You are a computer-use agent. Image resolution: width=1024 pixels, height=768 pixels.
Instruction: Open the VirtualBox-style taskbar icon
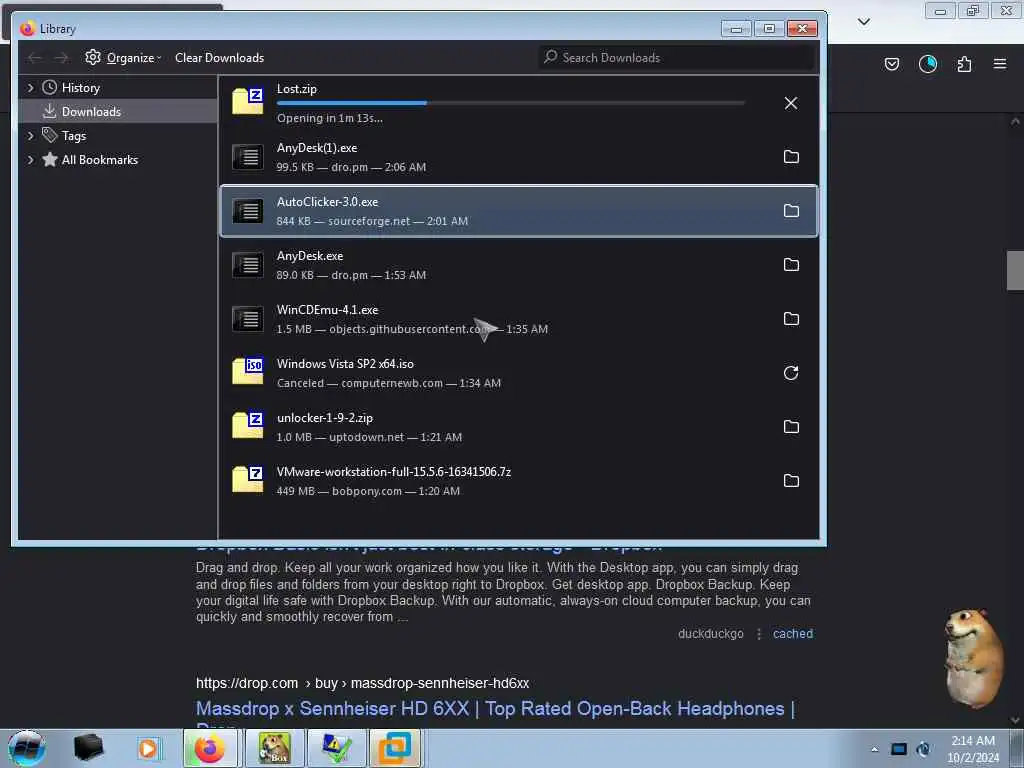pyautogui.click(x=396, y=748)
